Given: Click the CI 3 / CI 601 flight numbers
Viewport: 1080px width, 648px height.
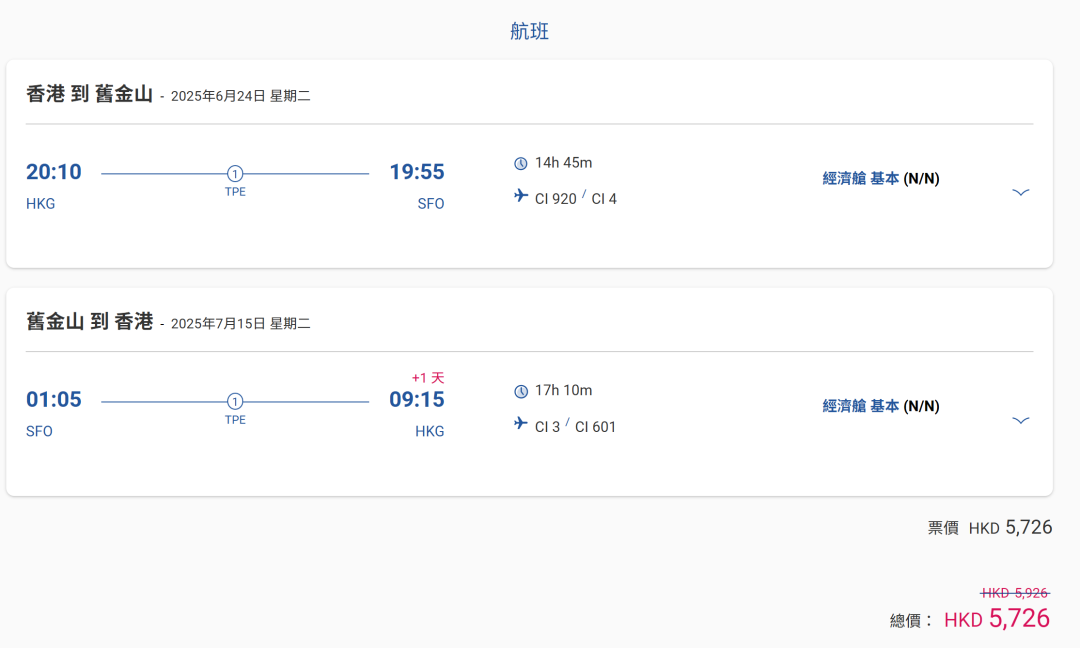Looking at the screenshot, I should 576,427.
